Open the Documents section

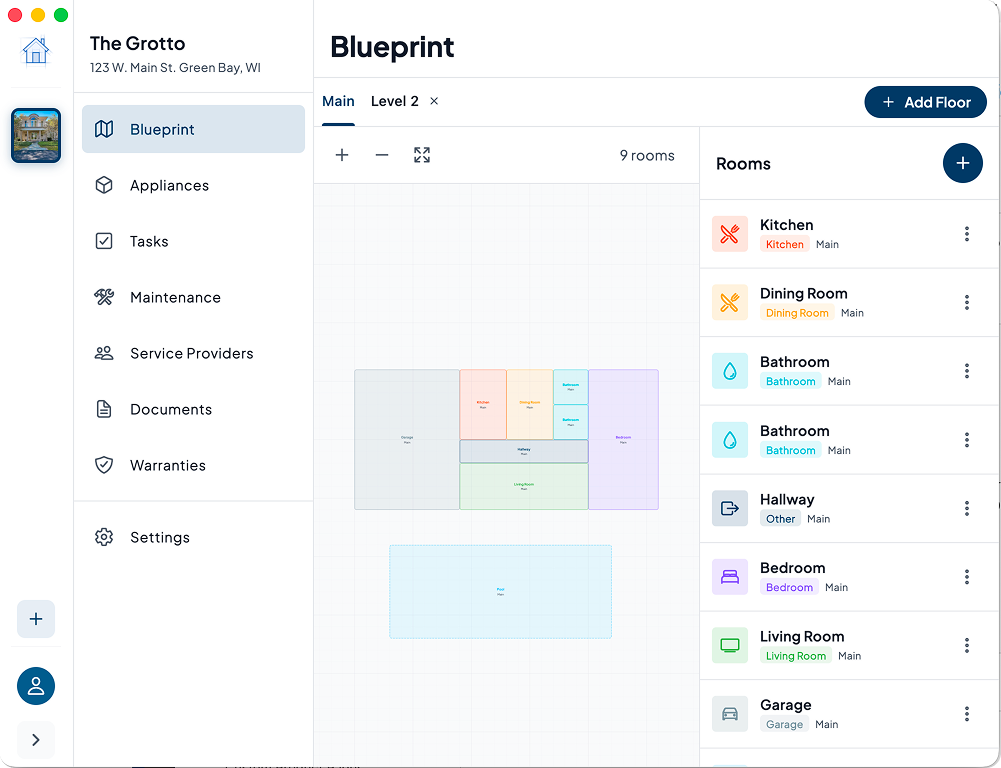click(x=170, y=409)
